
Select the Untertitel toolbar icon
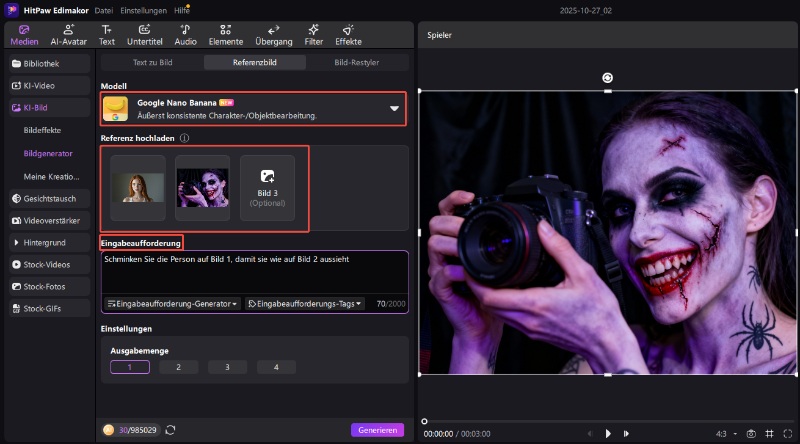click(145, 35)
